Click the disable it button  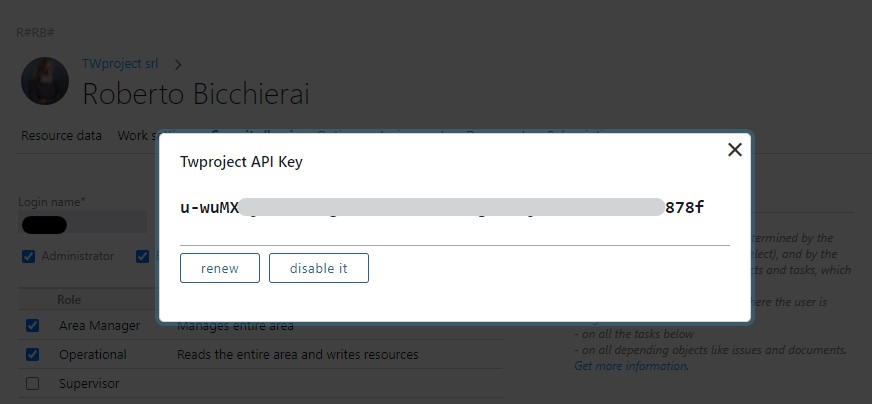(x=319, y=268)
